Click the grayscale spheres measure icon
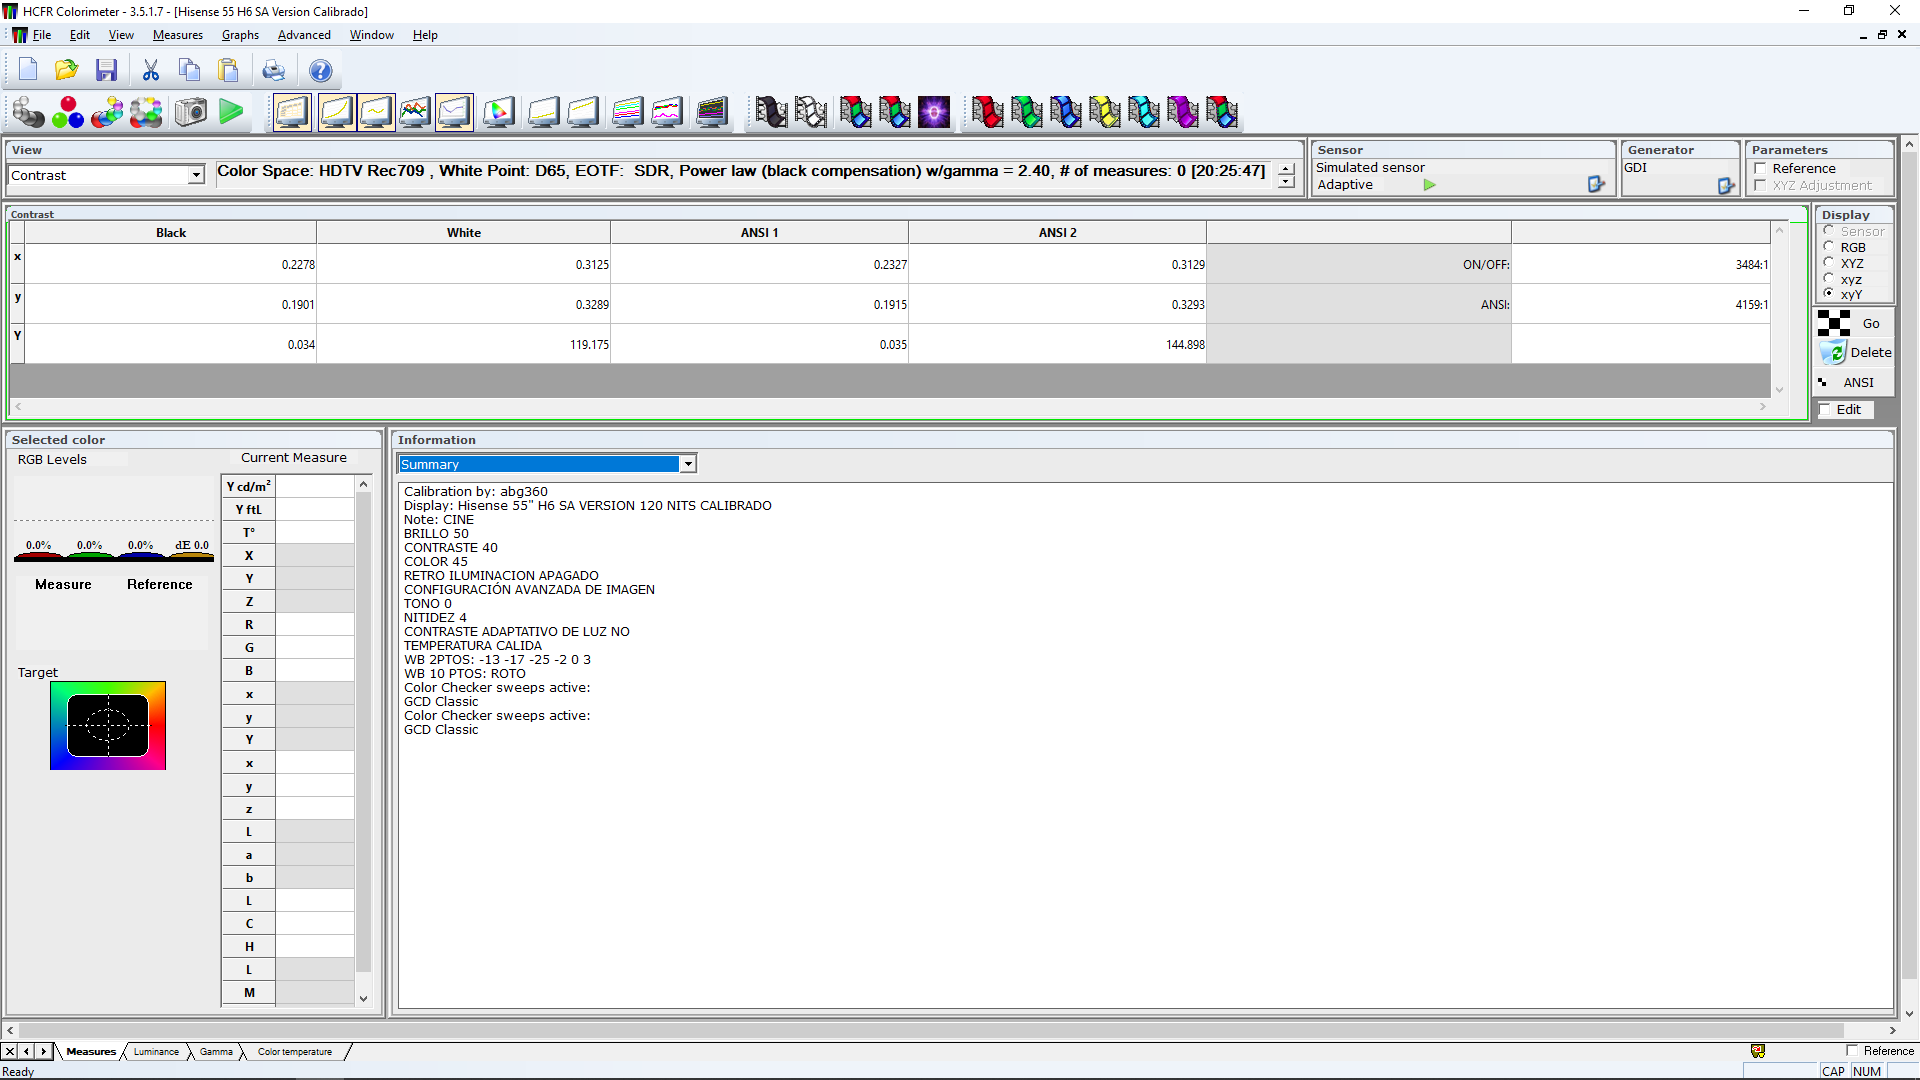Viewport: 1920px width, 1080px height. pos(29,112)
